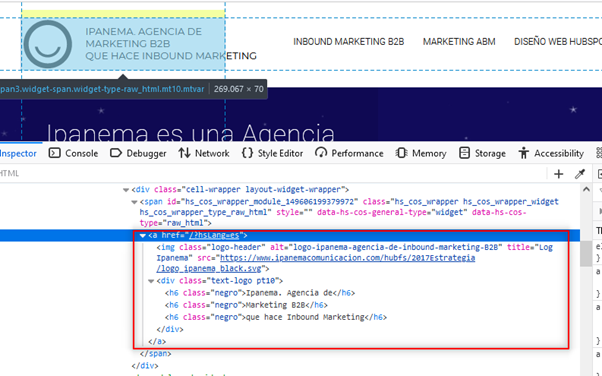Image resolution: width=602 pixels, height=376 pixels.
Task: Collapse the text-logo pt10 div node
Action: tap(151, 281)
